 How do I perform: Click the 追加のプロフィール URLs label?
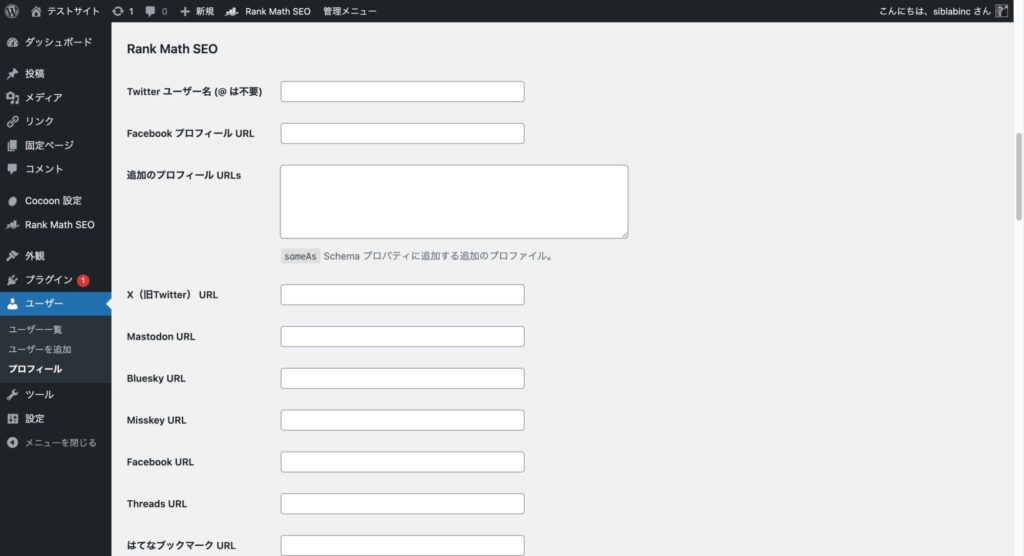184,175
